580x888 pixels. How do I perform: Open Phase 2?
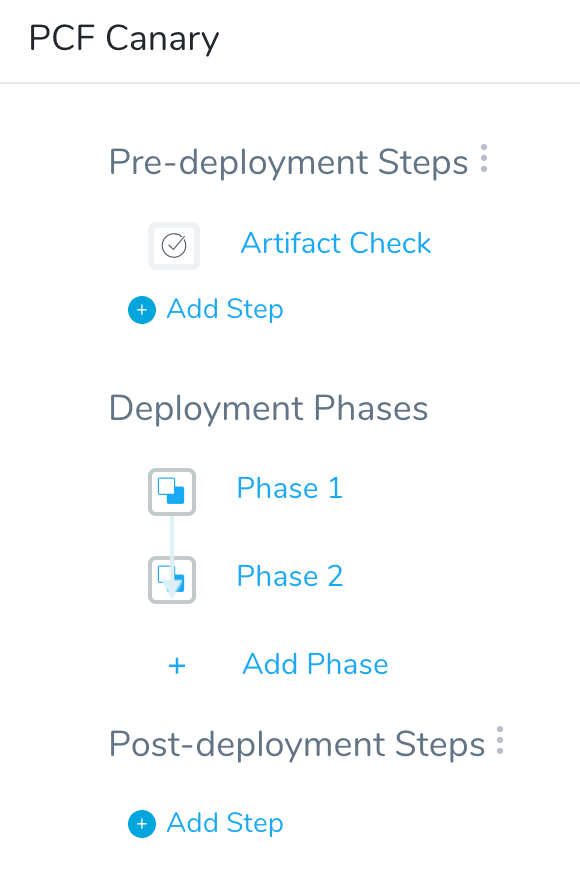pos(290,576)
